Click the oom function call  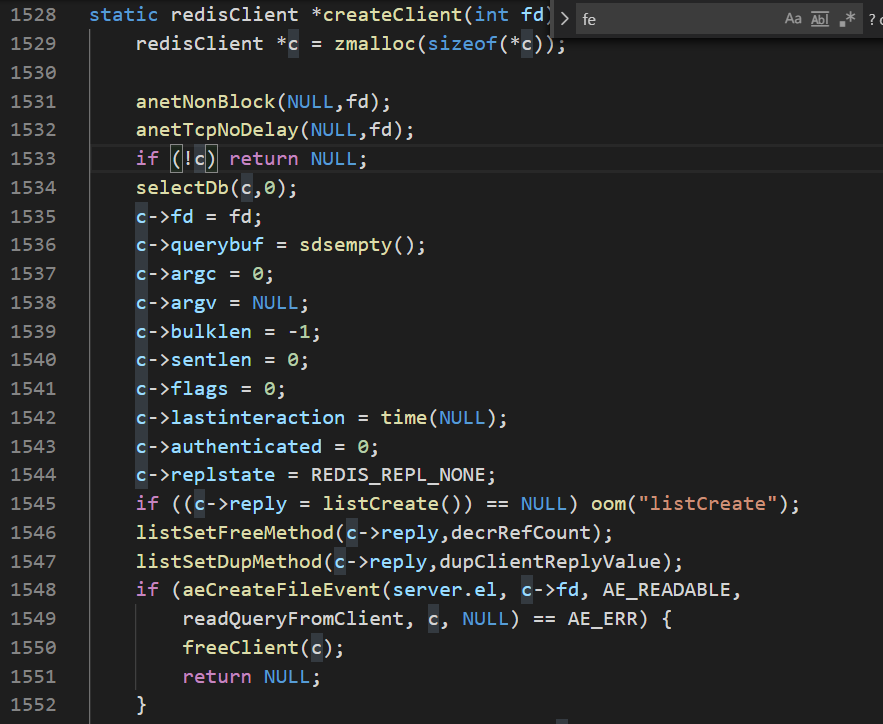click(x=608, y=503)
